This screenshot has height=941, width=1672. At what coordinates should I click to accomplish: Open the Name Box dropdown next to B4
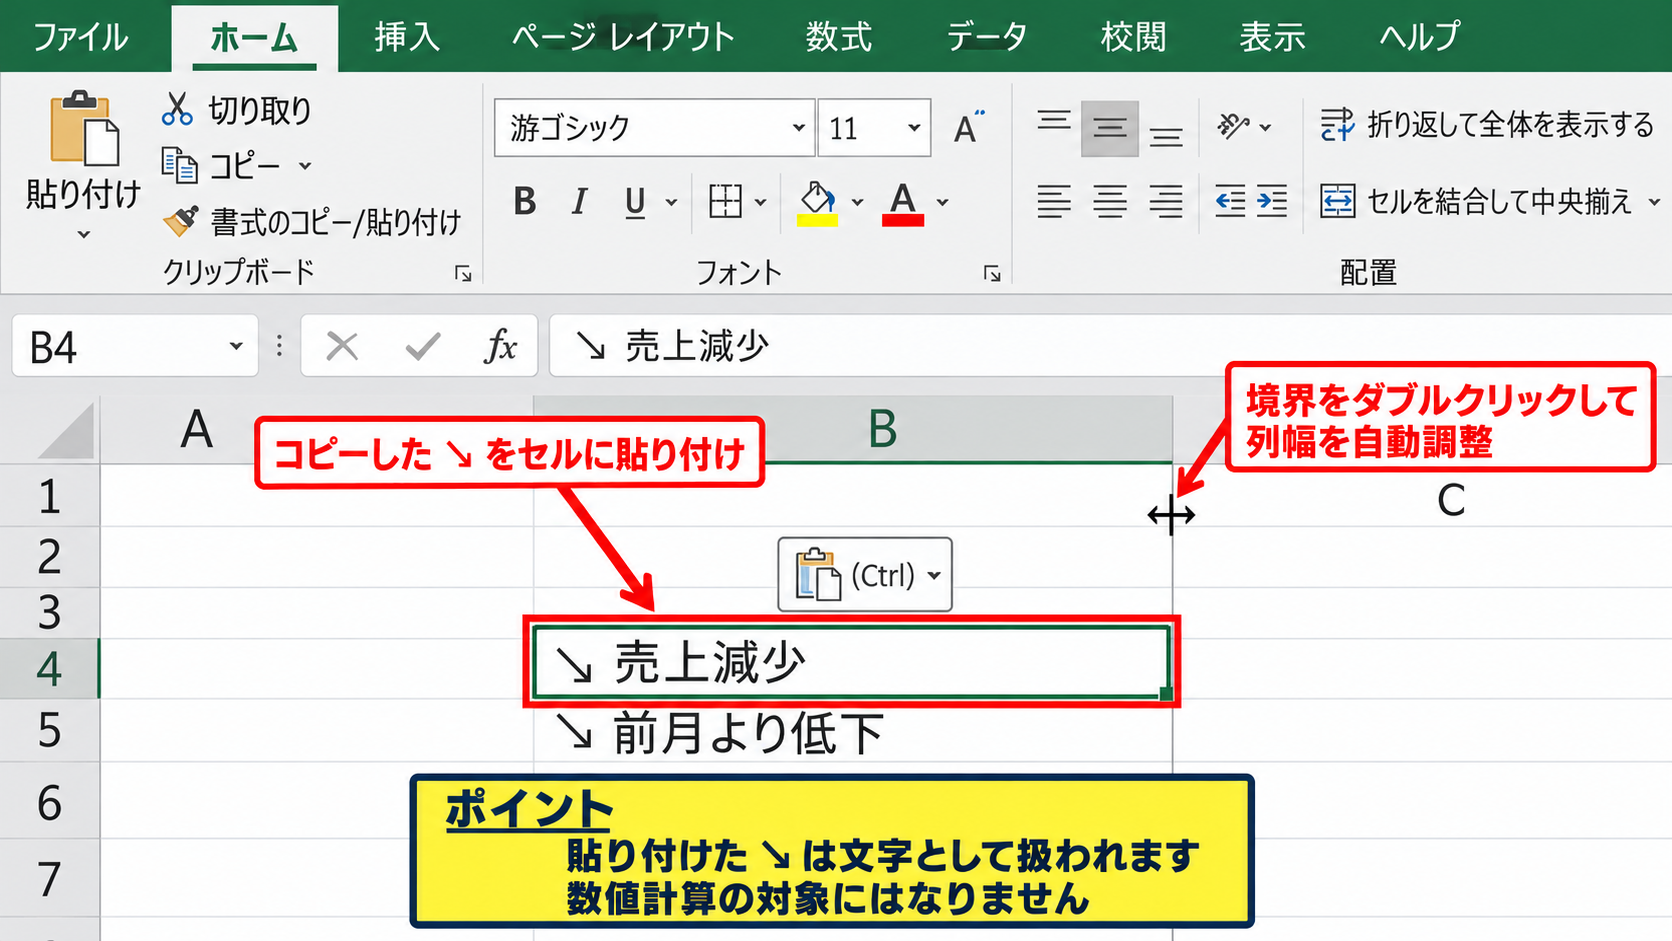pos(236,346)
